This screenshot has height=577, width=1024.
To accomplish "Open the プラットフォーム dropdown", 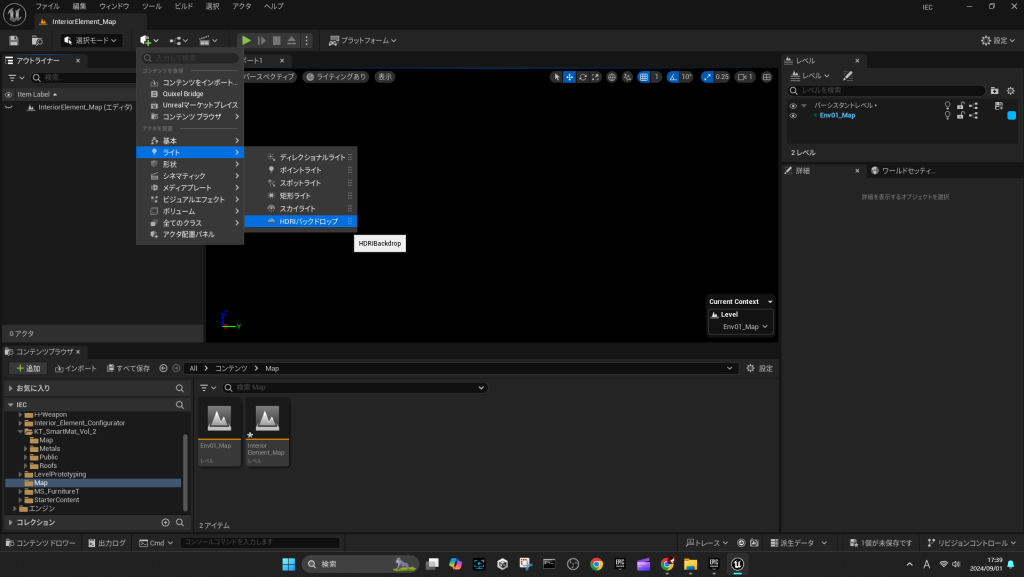I will [362, 40].
